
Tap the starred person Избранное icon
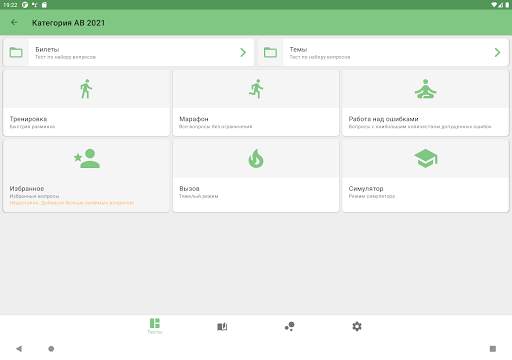coord(87,158)
